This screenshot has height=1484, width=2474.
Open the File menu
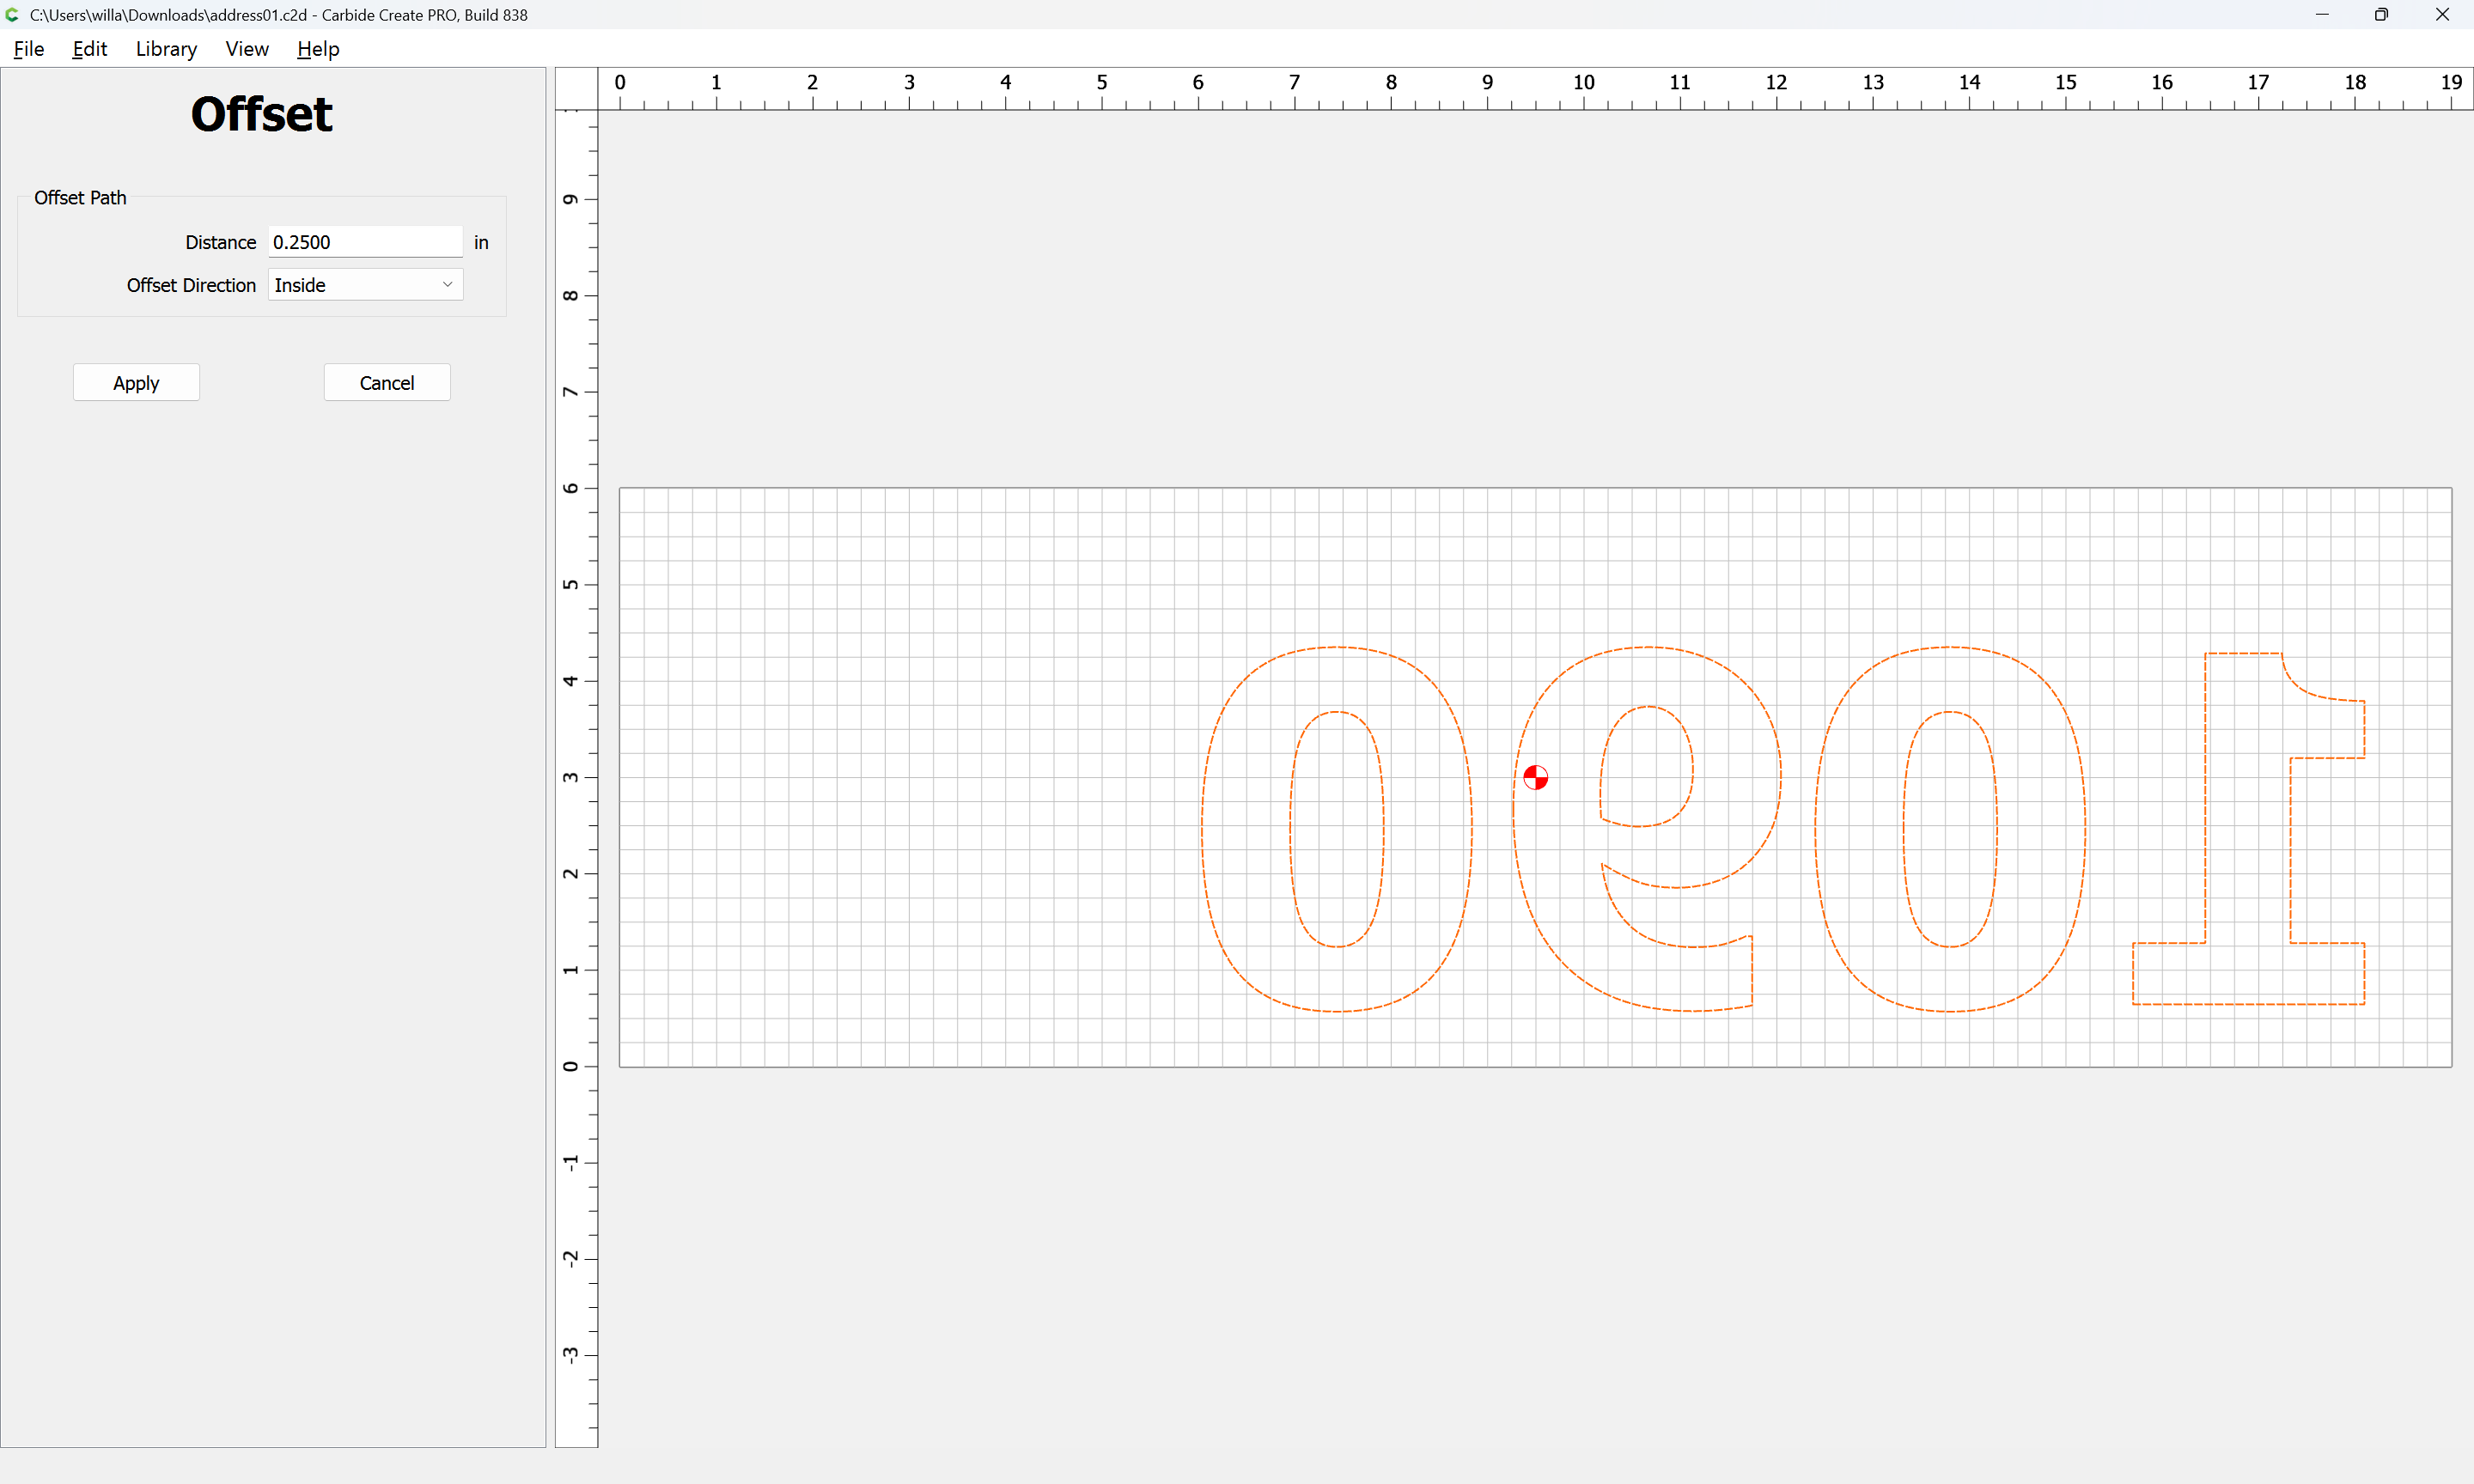(28, 49)
